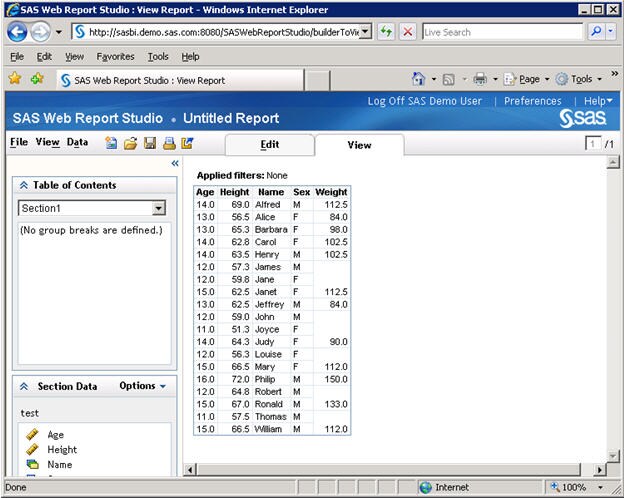Click the Save report disk icon
Image resolution: width=624 pixels, height=498 pixels.
[x=149, y=144]
